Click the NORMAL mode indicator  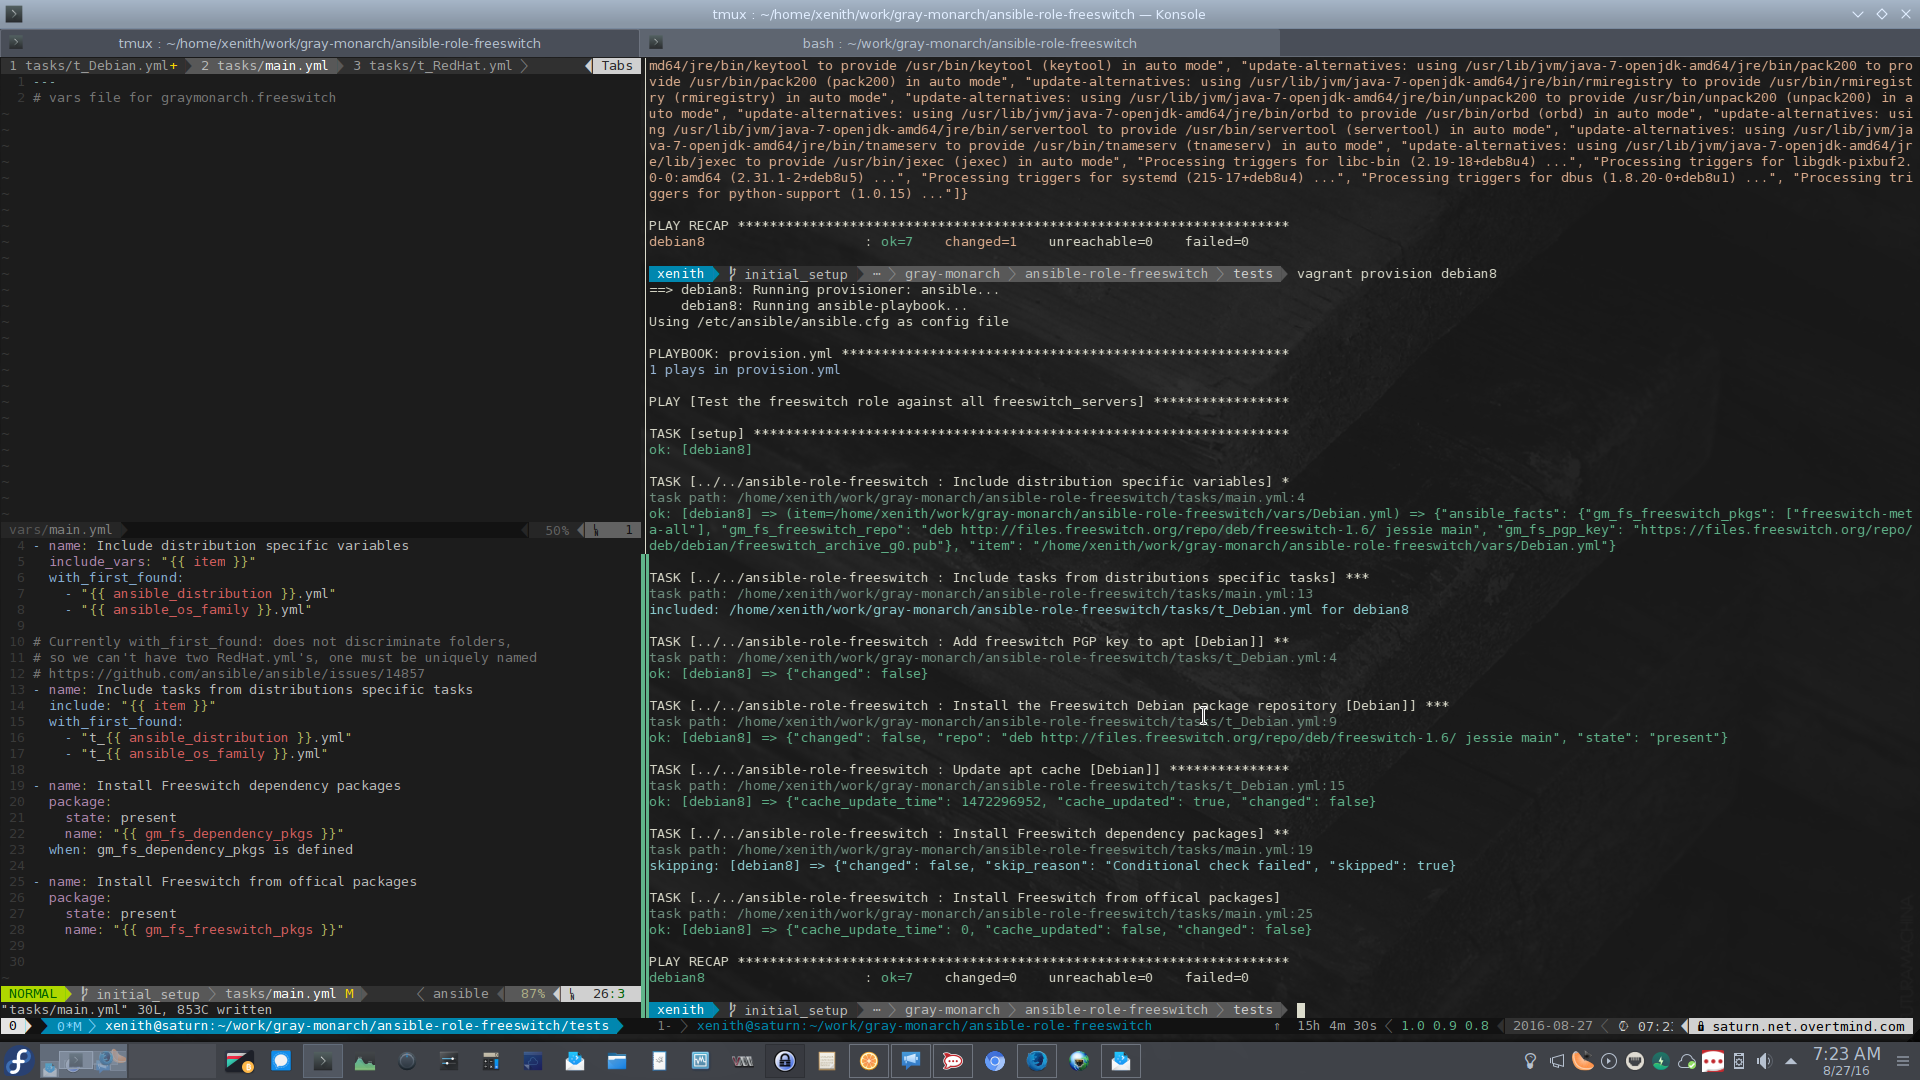point(33,994)
